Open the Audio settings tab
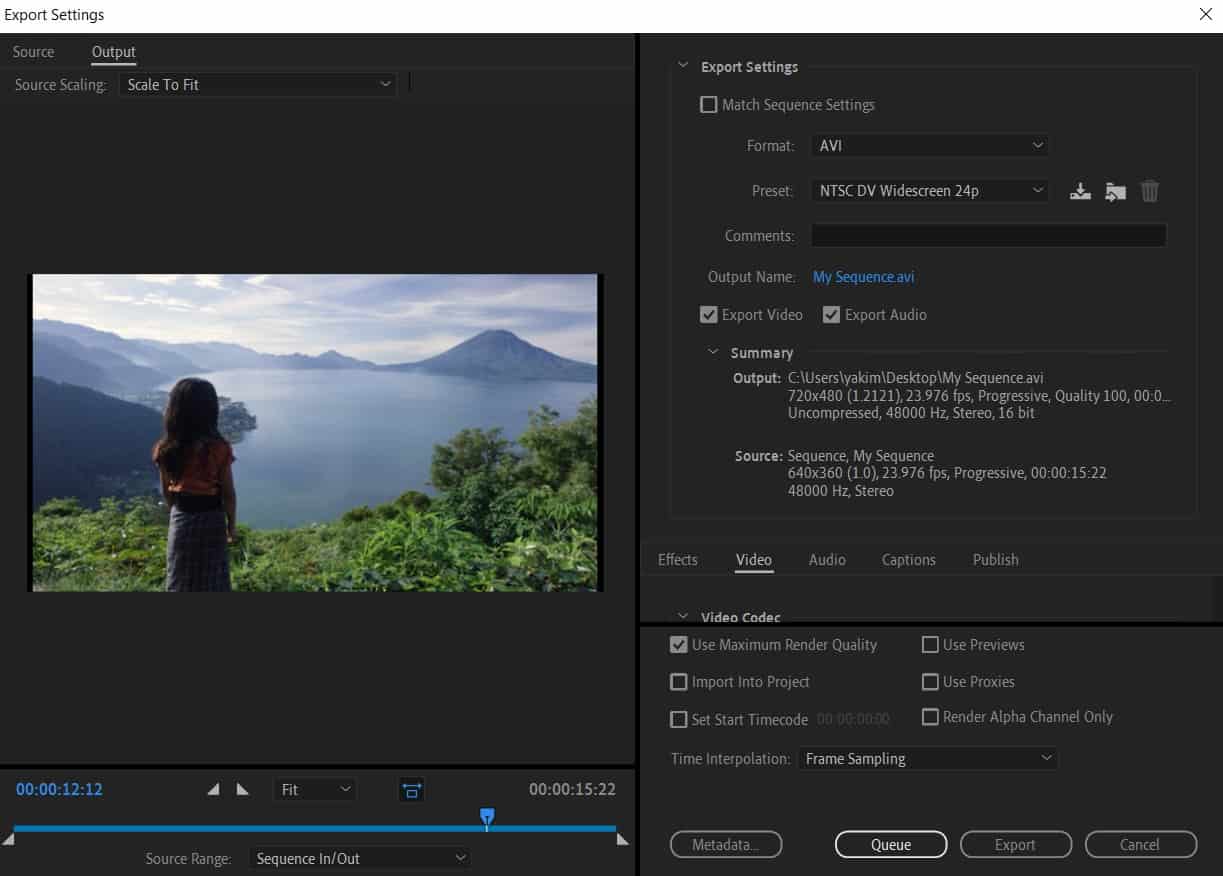The height and width of the screenshot is (876, 1223). click(826, 559)
